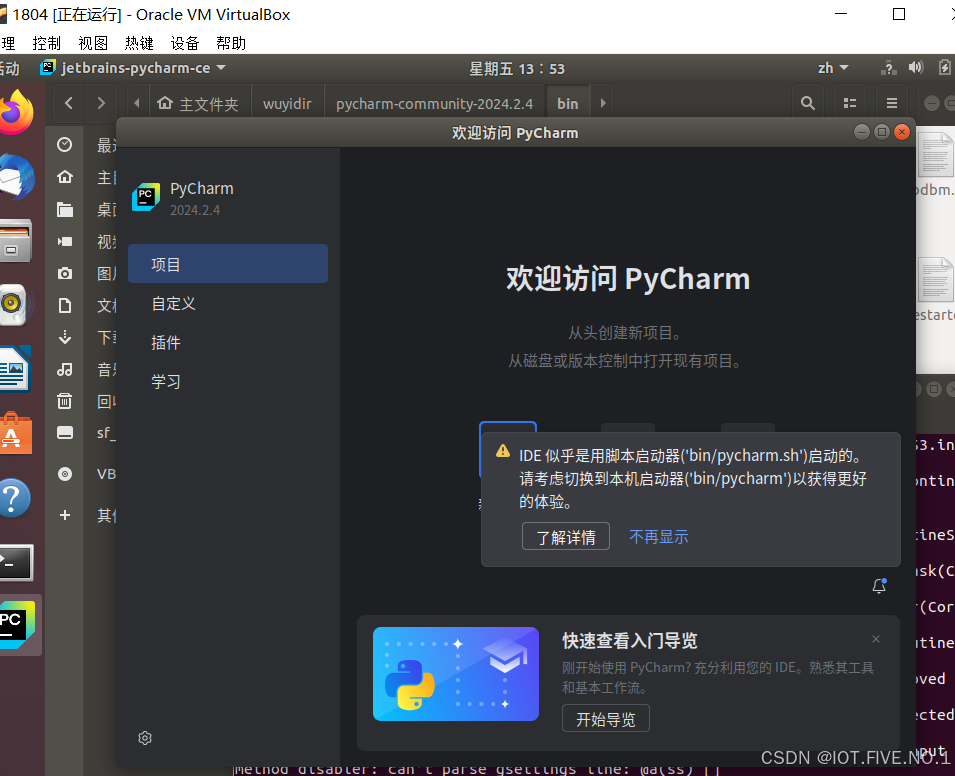Click the 星期五 13:53 clock in top bar
Image resolution: width=955 pixels, height=776 pixels.
click(516, 68)
